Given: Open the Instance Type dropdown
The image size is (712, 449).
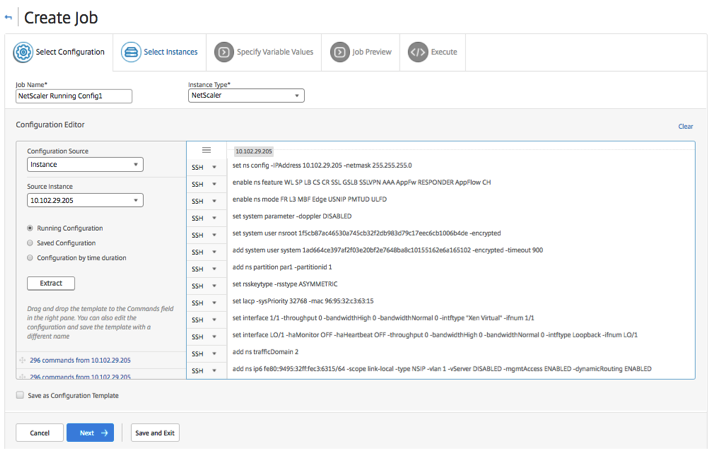Looking at the screenshot, I should coord(246,95).
